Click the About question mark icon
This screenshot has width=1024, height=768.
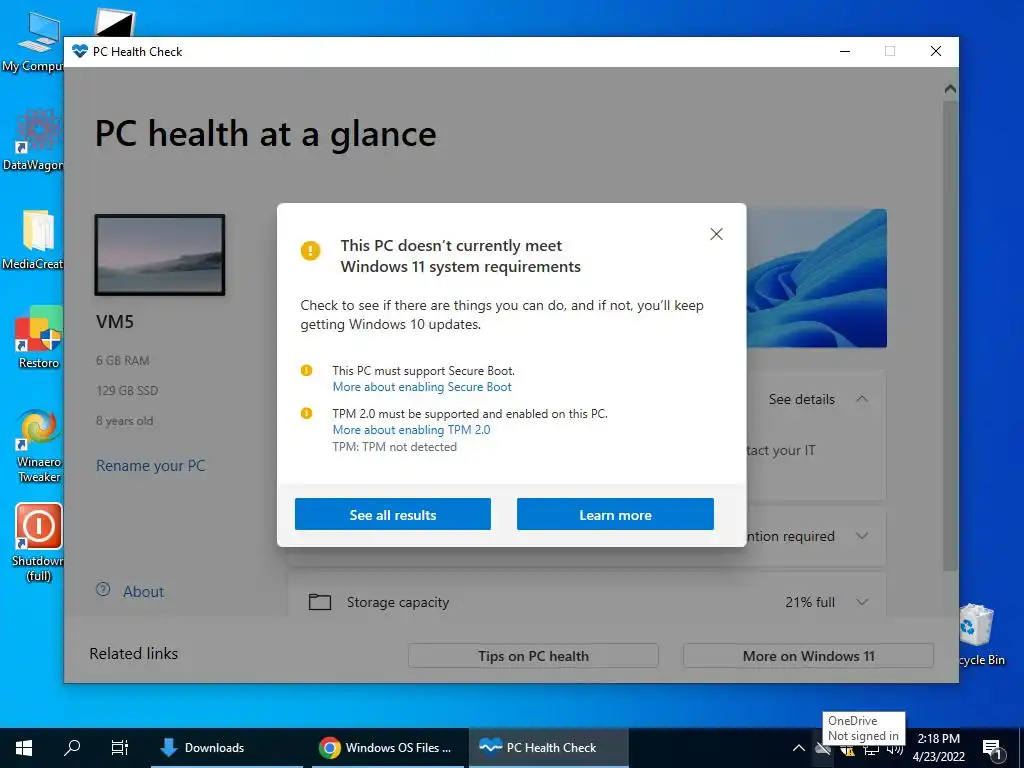coord(103,590)
